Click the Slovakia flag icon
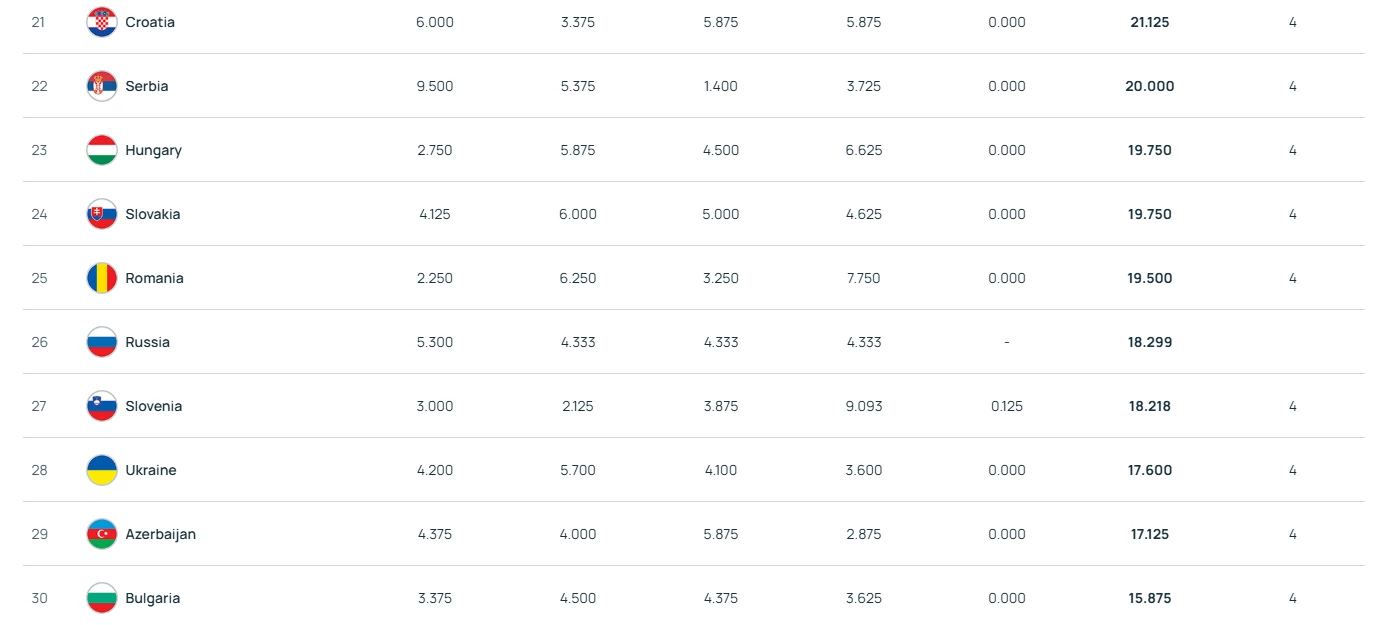This screenshot has width=1384, height=625. [102, 214]
